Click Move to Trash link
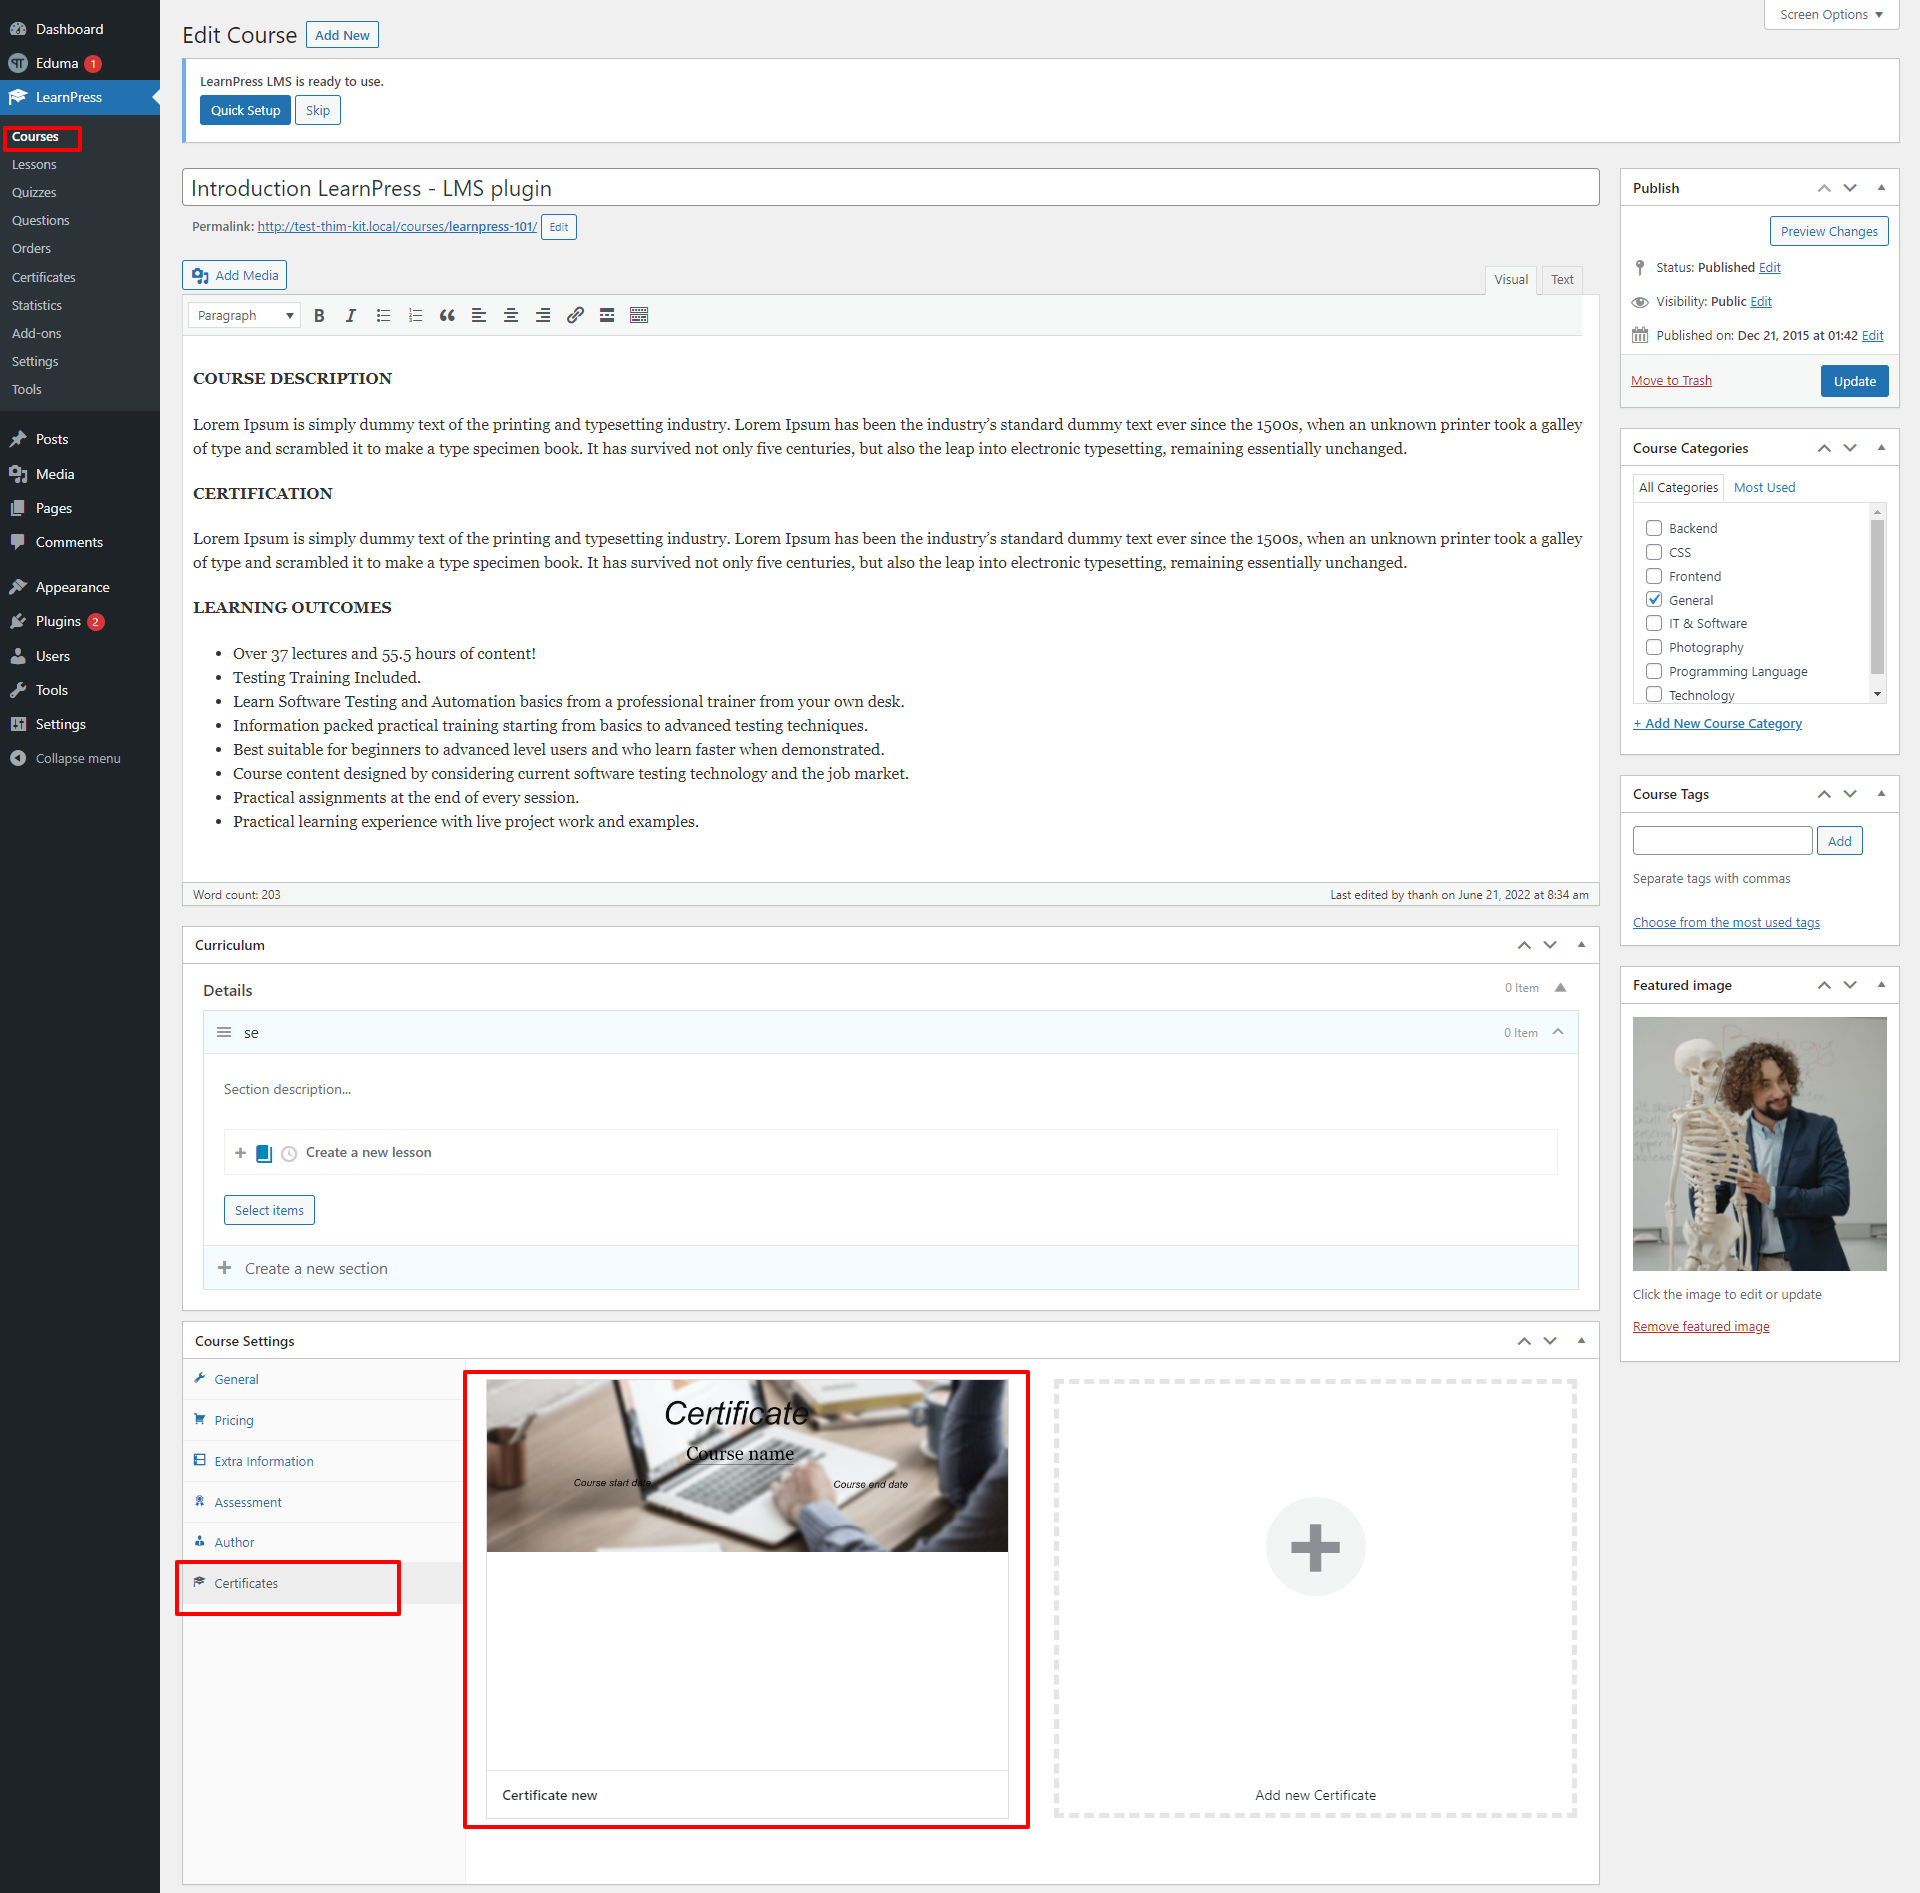Viewport: 1920px width, 1893px height. 1671,381
